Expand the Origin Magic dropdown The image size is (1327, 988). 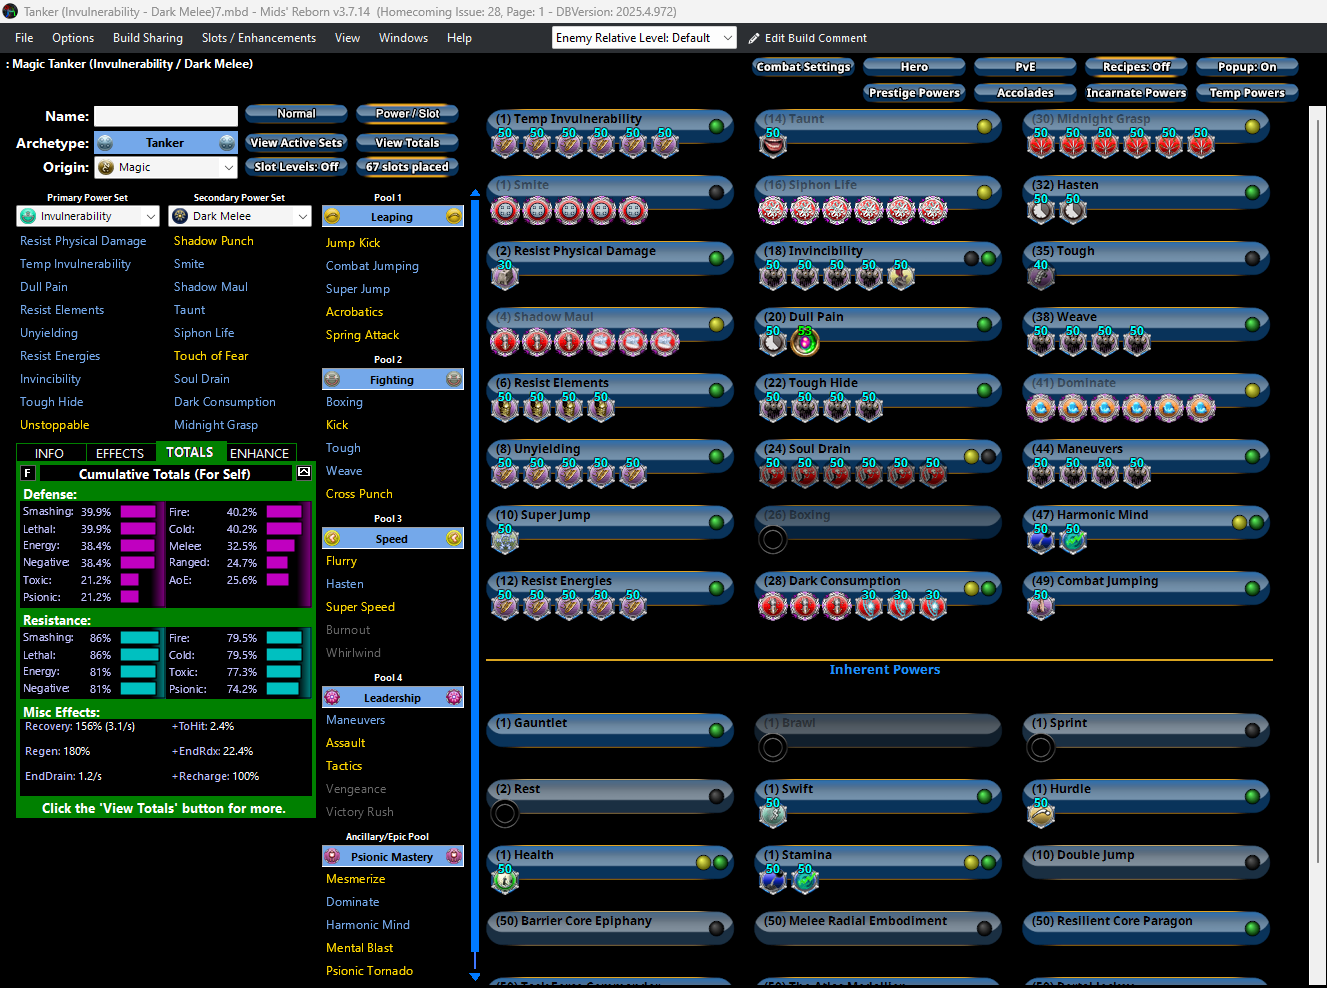(x=228, y=168)
